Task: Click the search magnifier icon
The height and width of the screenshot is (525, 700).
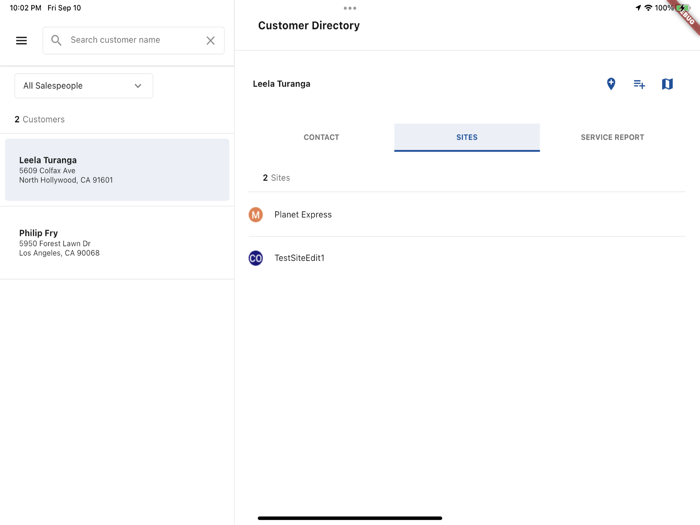Action: click(x=56, y=41)
